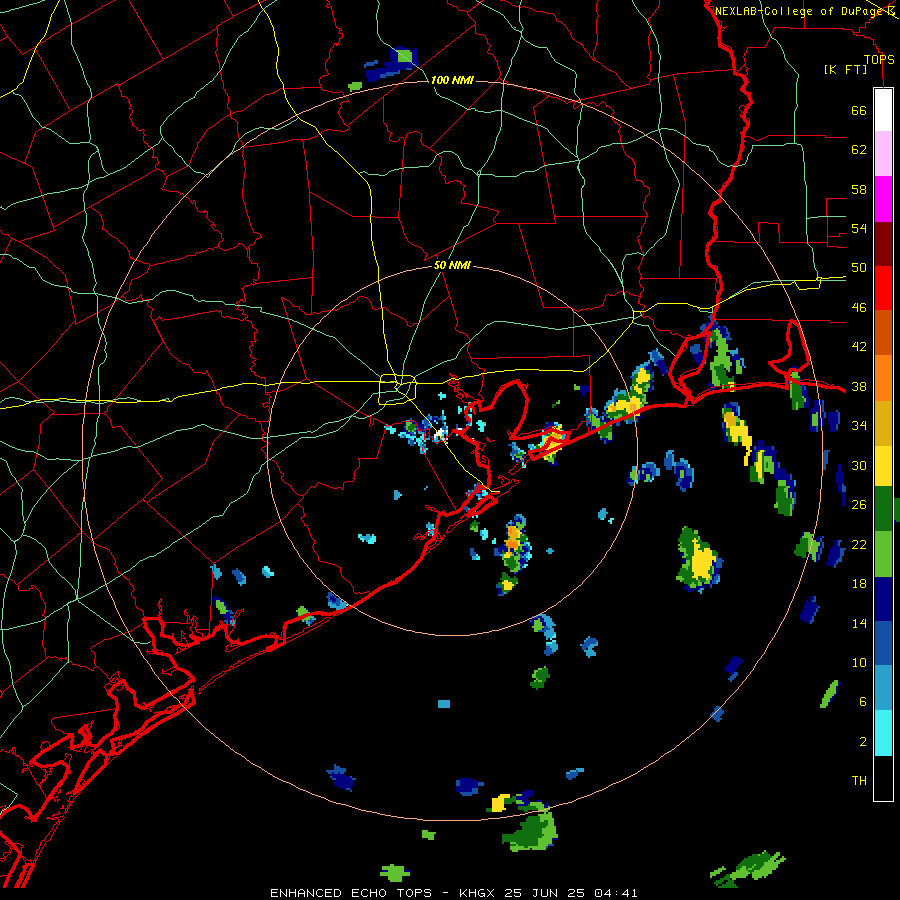Select the legend value "66"
The height and width of the screenshot is (900, 900).
point(859,111)
